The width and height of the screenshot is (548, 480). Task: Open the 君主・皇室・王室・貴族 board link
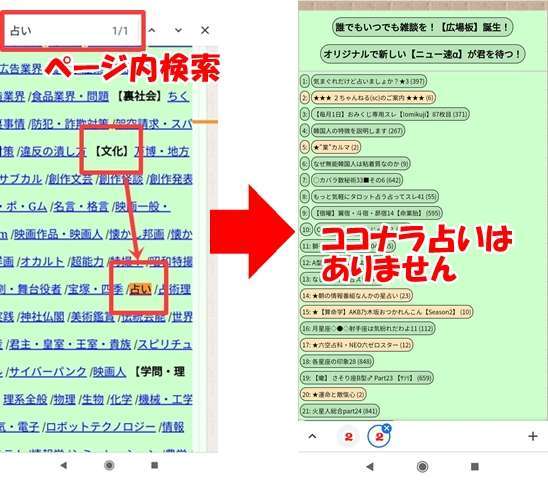click(70, 344)
